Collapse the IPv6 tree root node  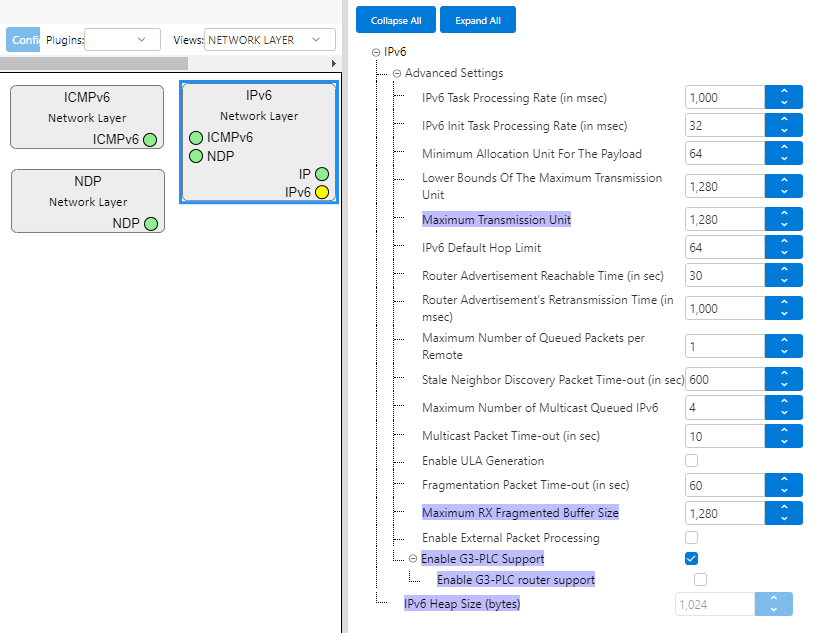(x=375, y=52)
